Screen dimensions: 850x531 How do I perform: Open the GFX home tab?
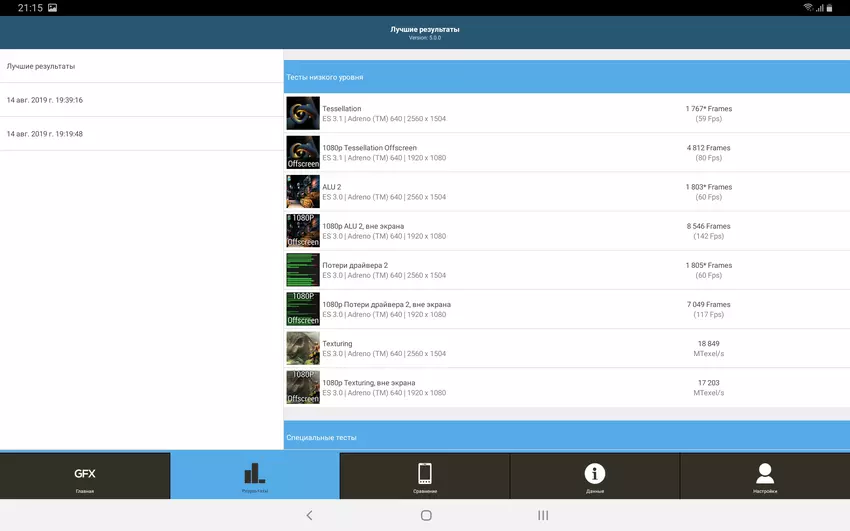pos(85,476)
